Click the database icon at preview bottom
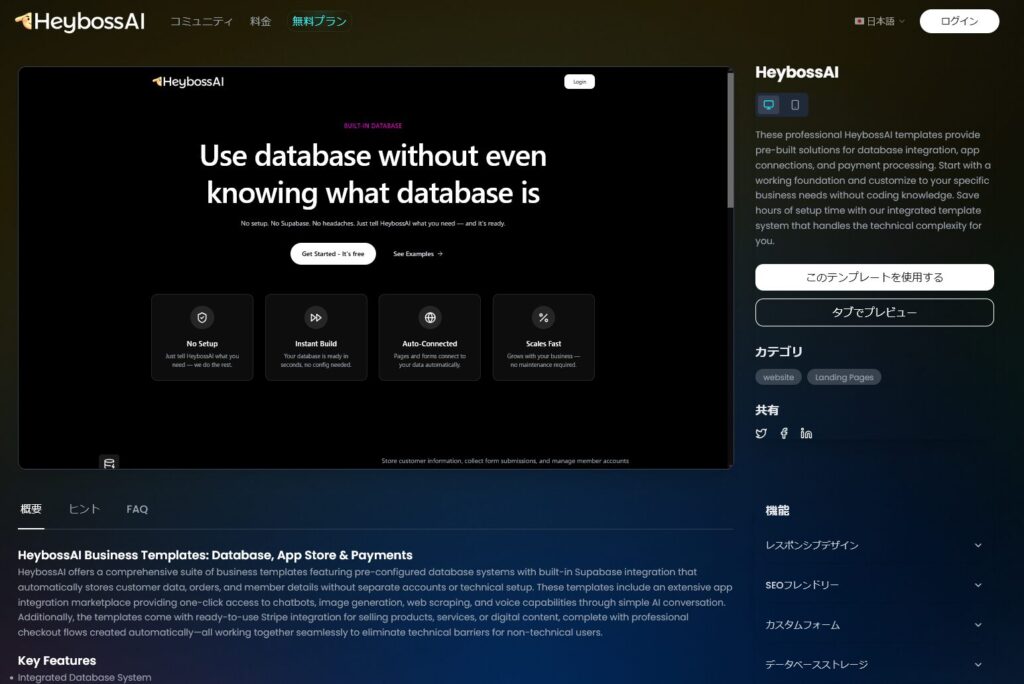 (x=109, y=463)
